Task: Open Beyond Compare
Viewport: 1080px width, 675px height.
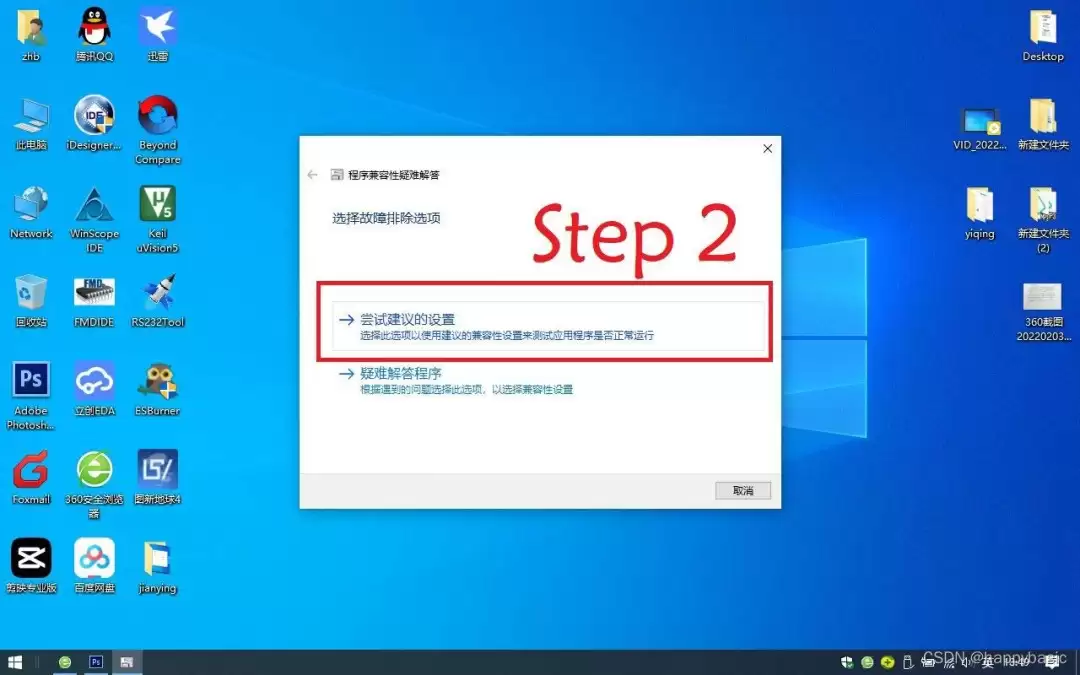Action: (157, 118)
